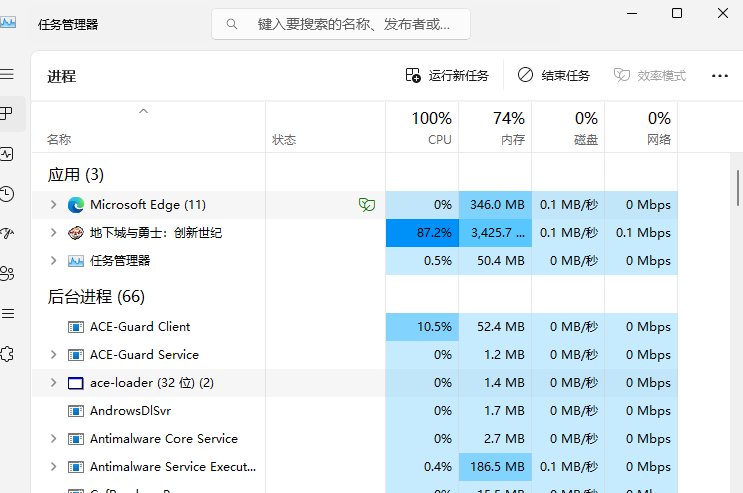
Task: Sort by the 磁盘 column header
Action: pyautogui.click(x=568, y=127)
